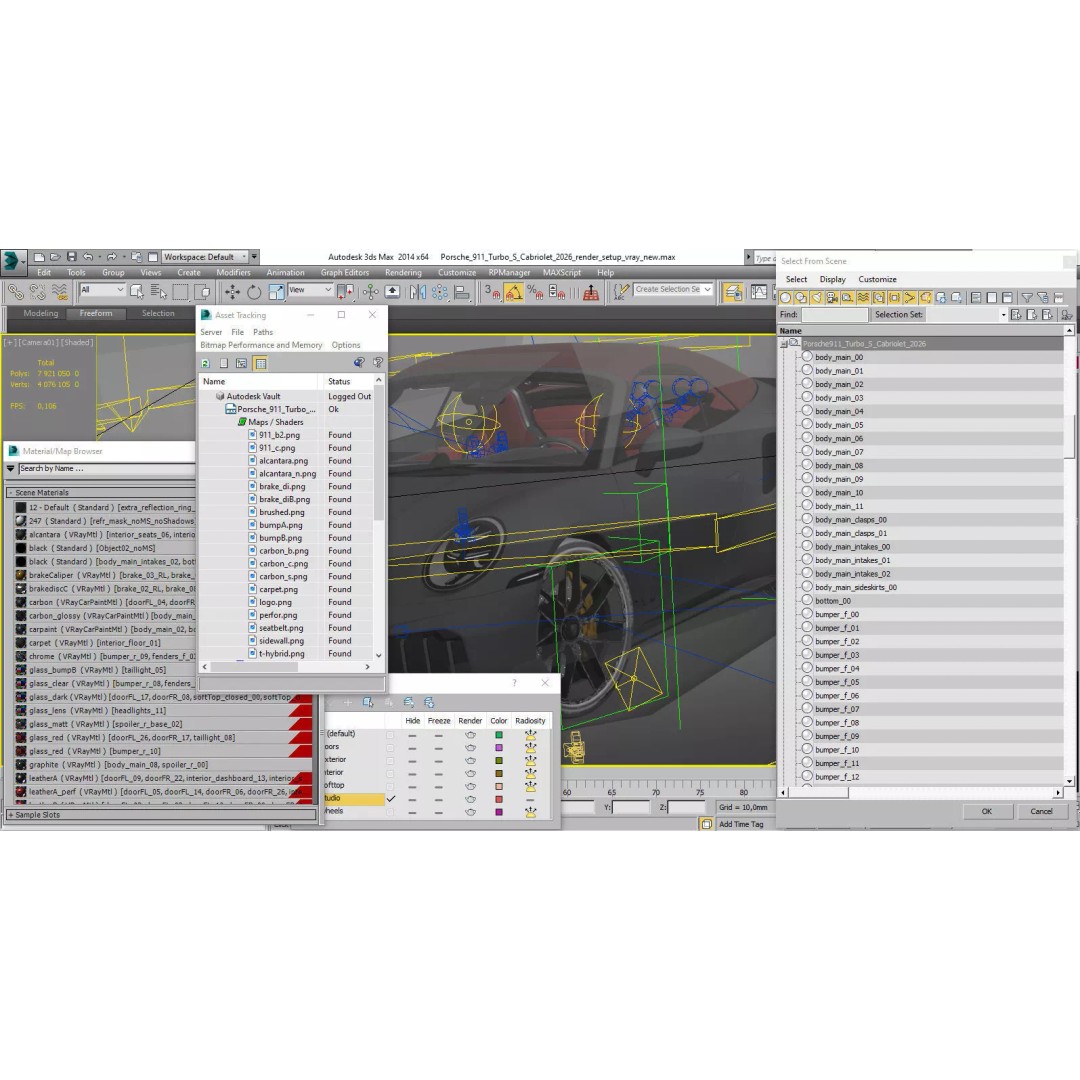Select the Bind to Space Warp tool
The width and height of the screenshot is (1080, 1080).
(x=60, y=293)
